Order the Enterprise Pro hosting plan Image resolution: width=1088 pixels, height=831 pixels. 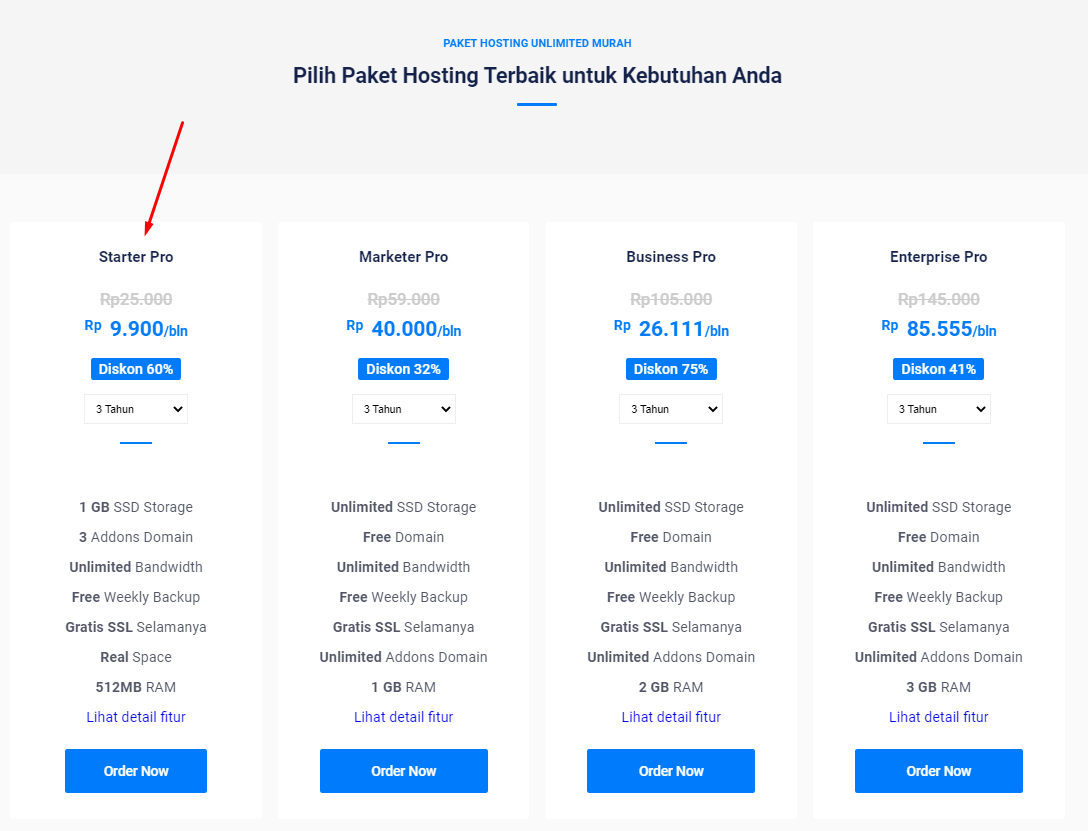(x=939, y=771)
